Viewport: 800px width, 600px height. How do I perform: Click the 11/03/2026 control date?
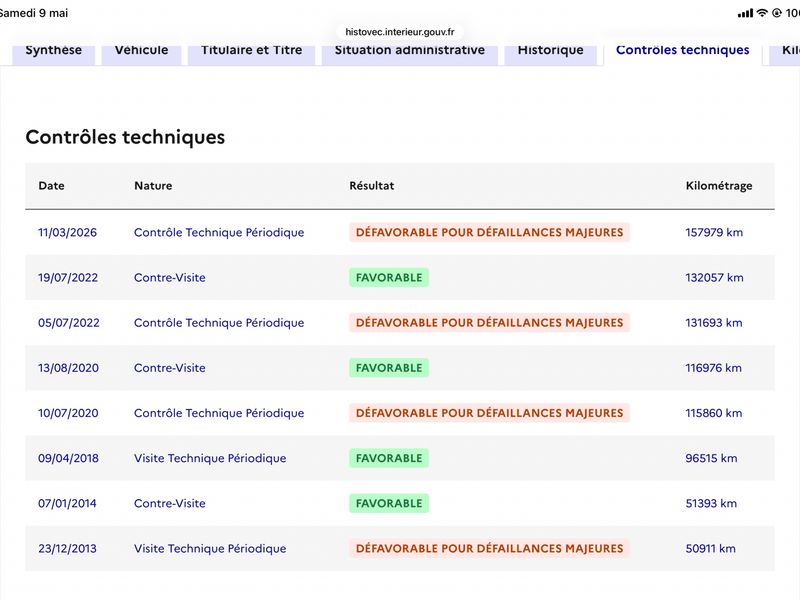67,232
